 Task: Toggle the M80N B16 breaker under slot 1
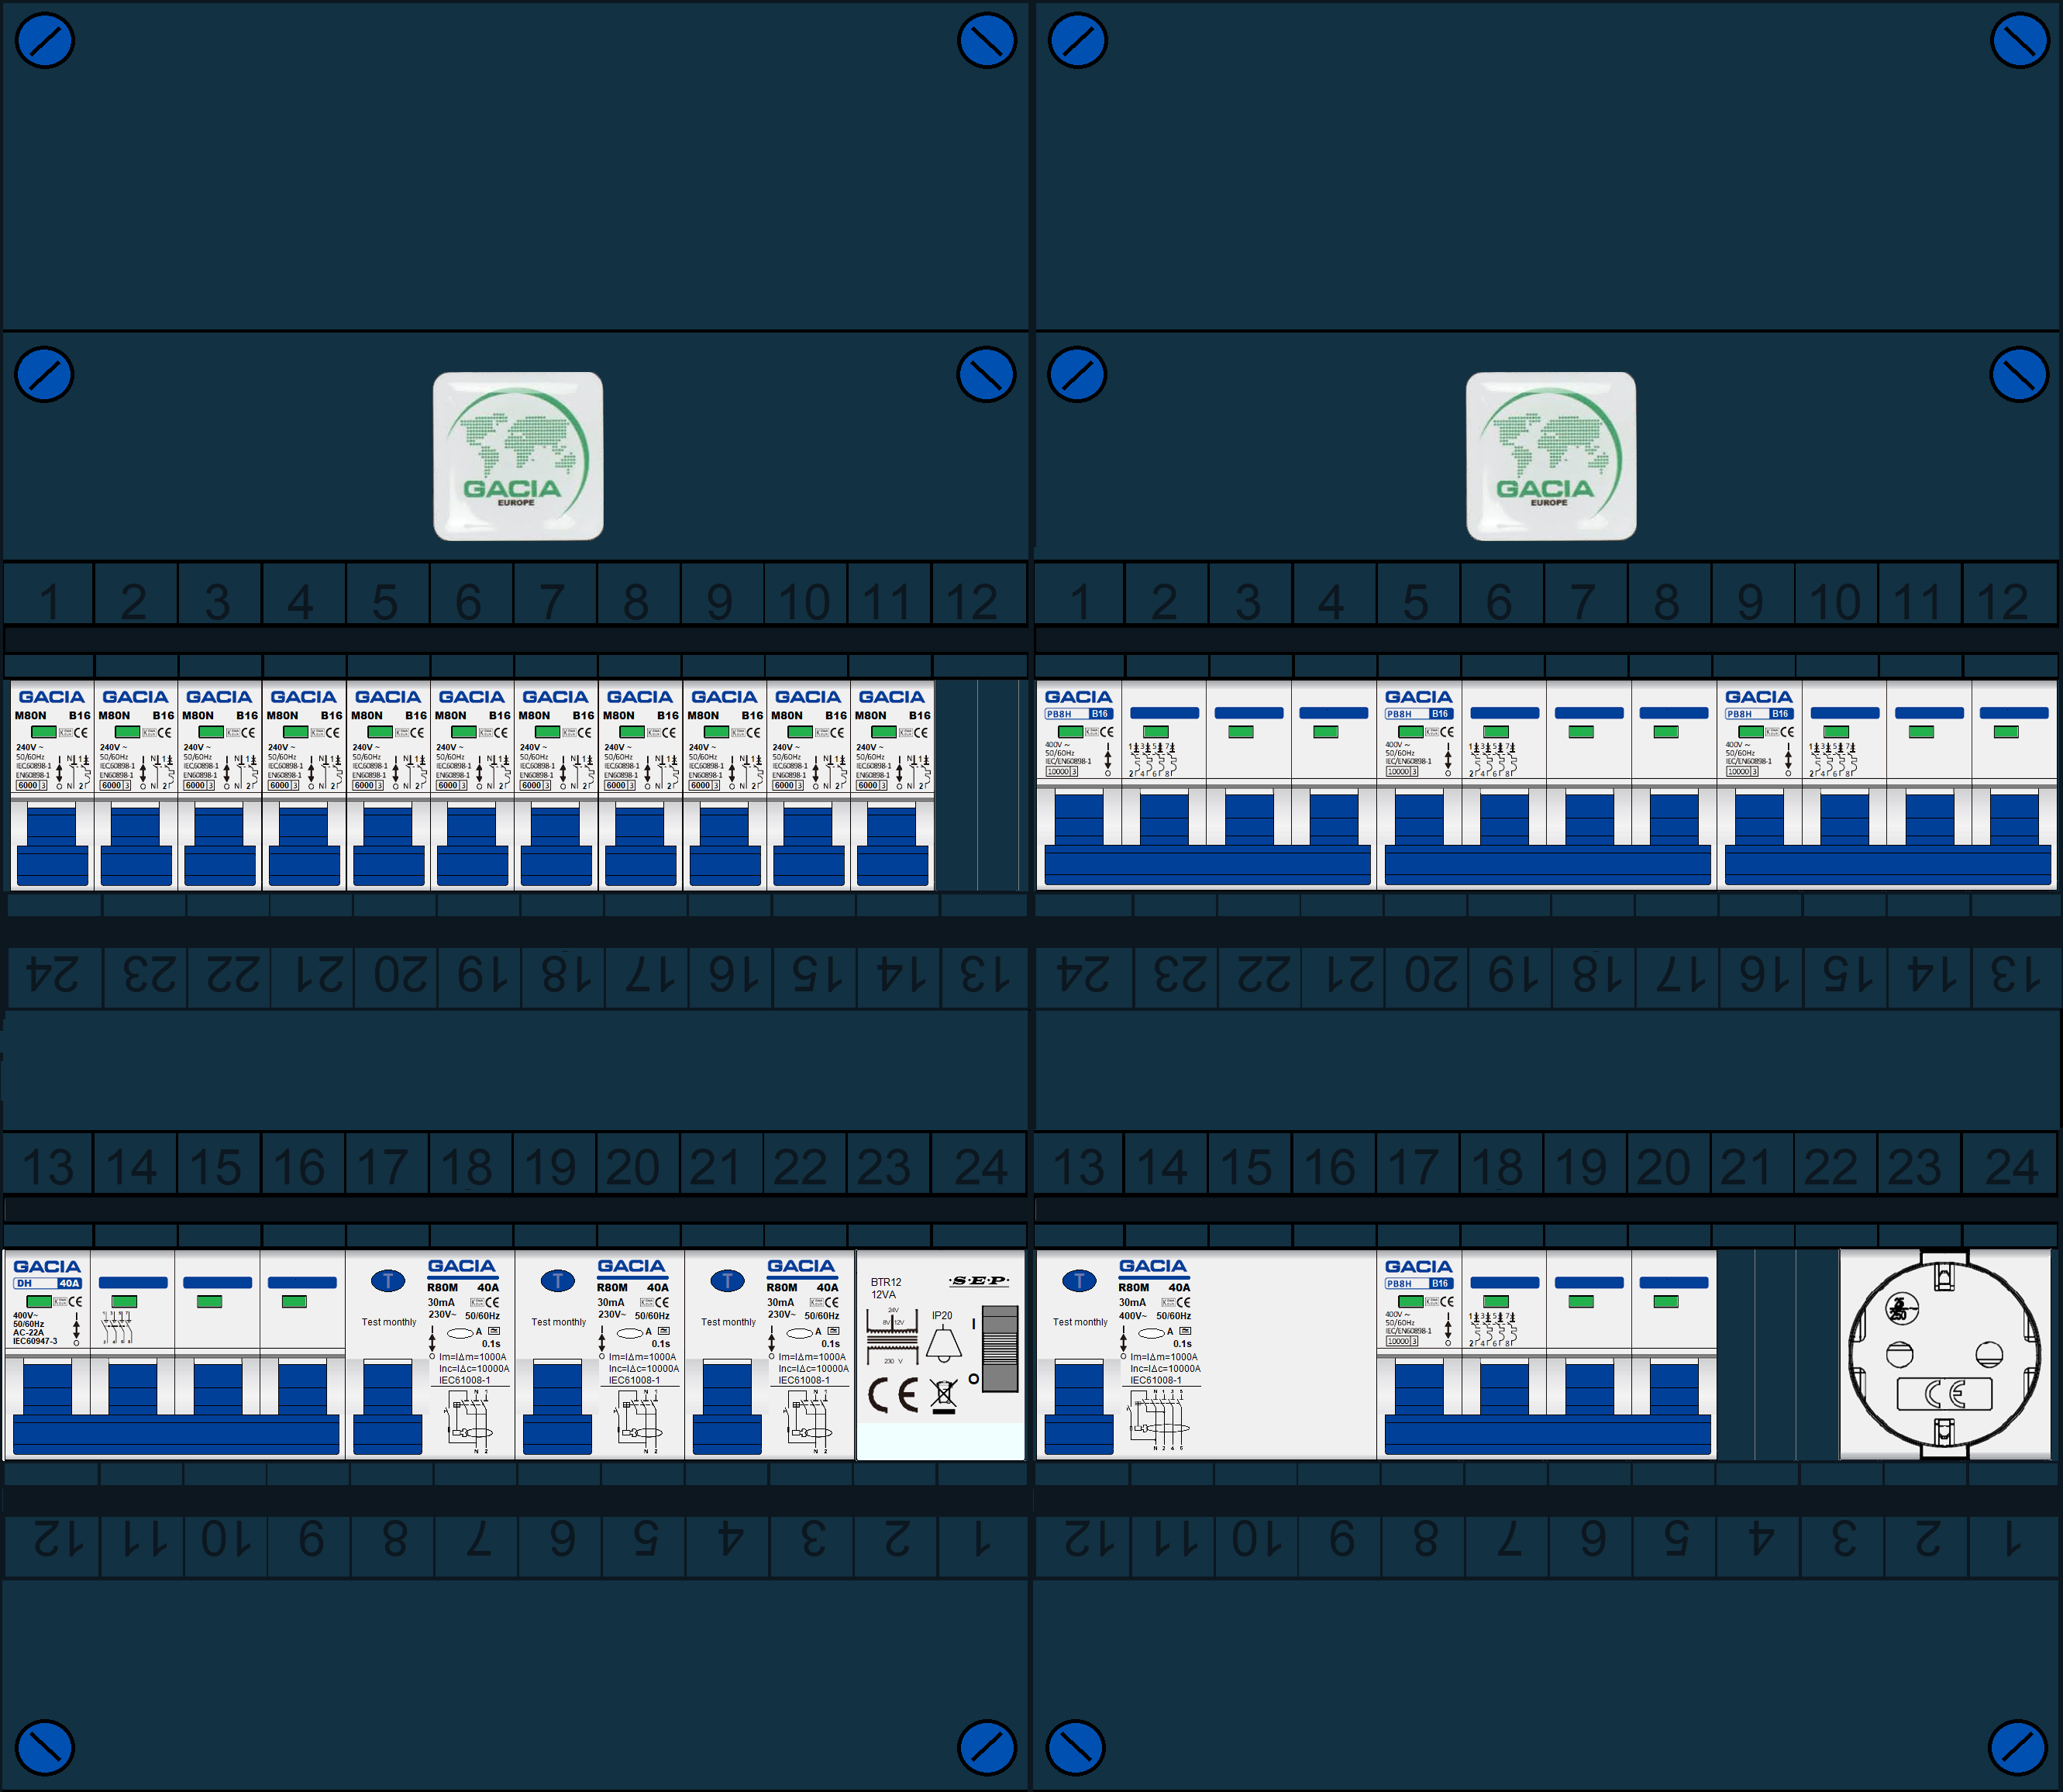(52, 846)
